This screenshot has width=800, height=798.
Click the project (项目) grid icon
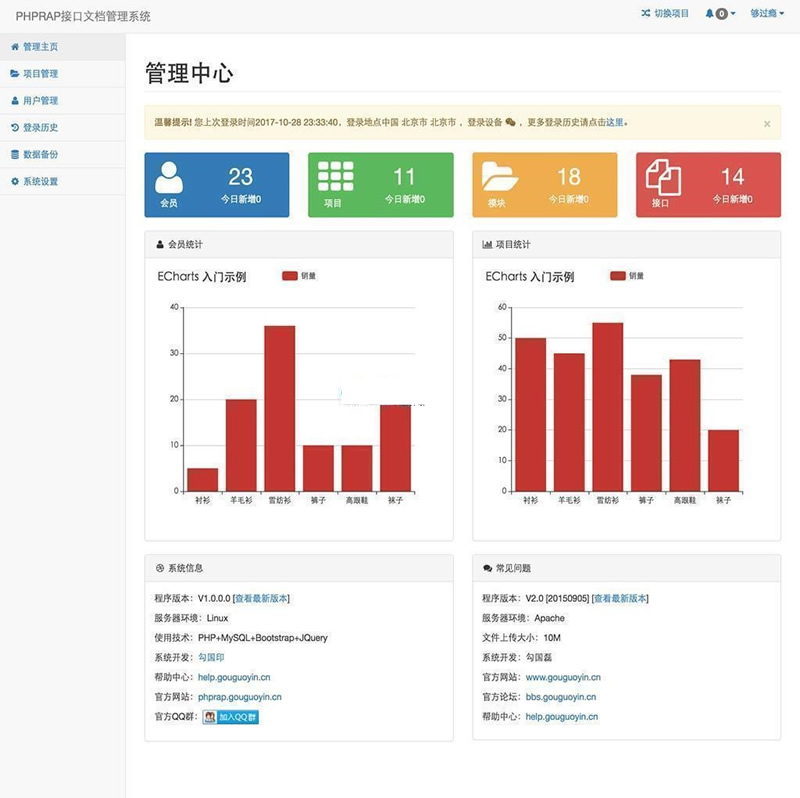[336, 177]
